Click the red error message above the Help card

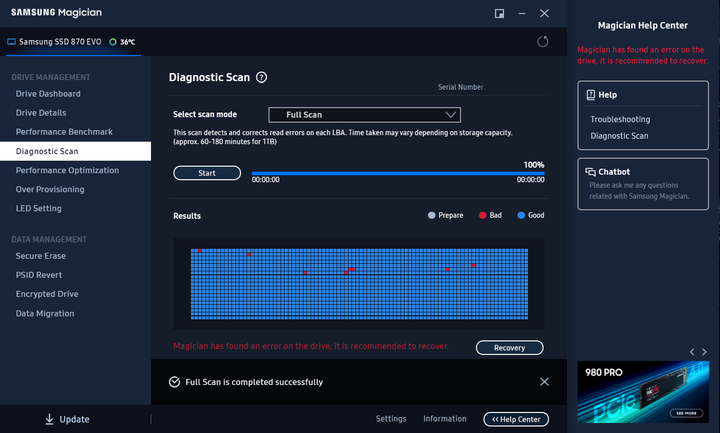click(x=642, y=55)
